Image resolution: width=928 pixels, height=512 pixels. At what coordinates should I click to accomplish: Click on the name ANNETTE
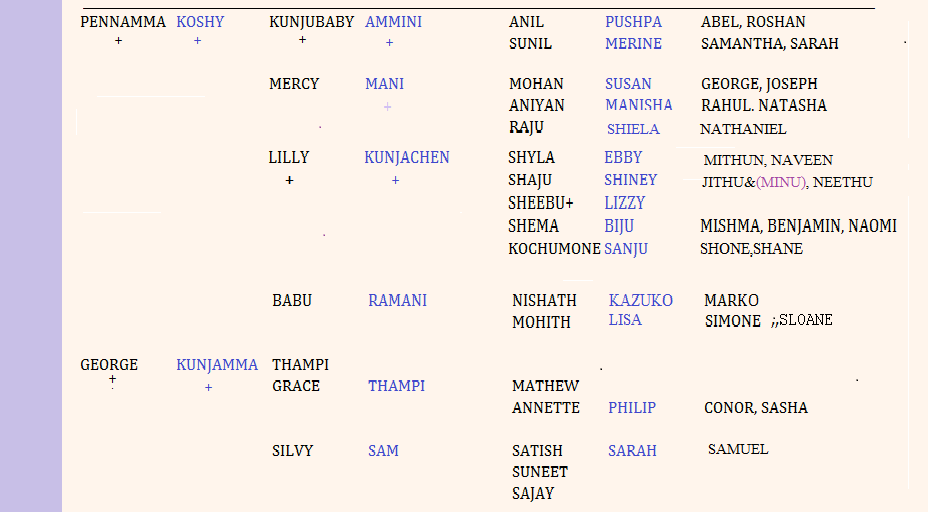point(546,408)
